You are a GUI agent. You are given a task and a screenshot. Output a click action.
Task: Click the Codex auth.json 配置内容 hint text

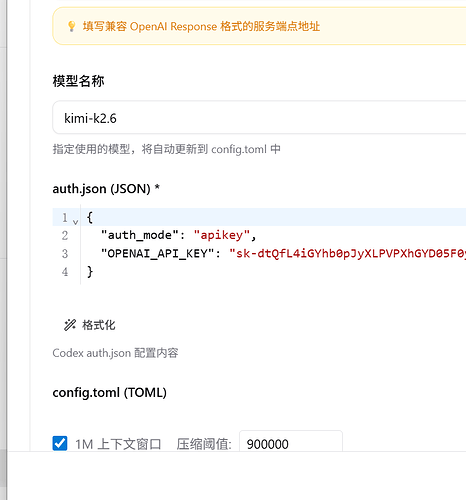(x=115, y=353)
